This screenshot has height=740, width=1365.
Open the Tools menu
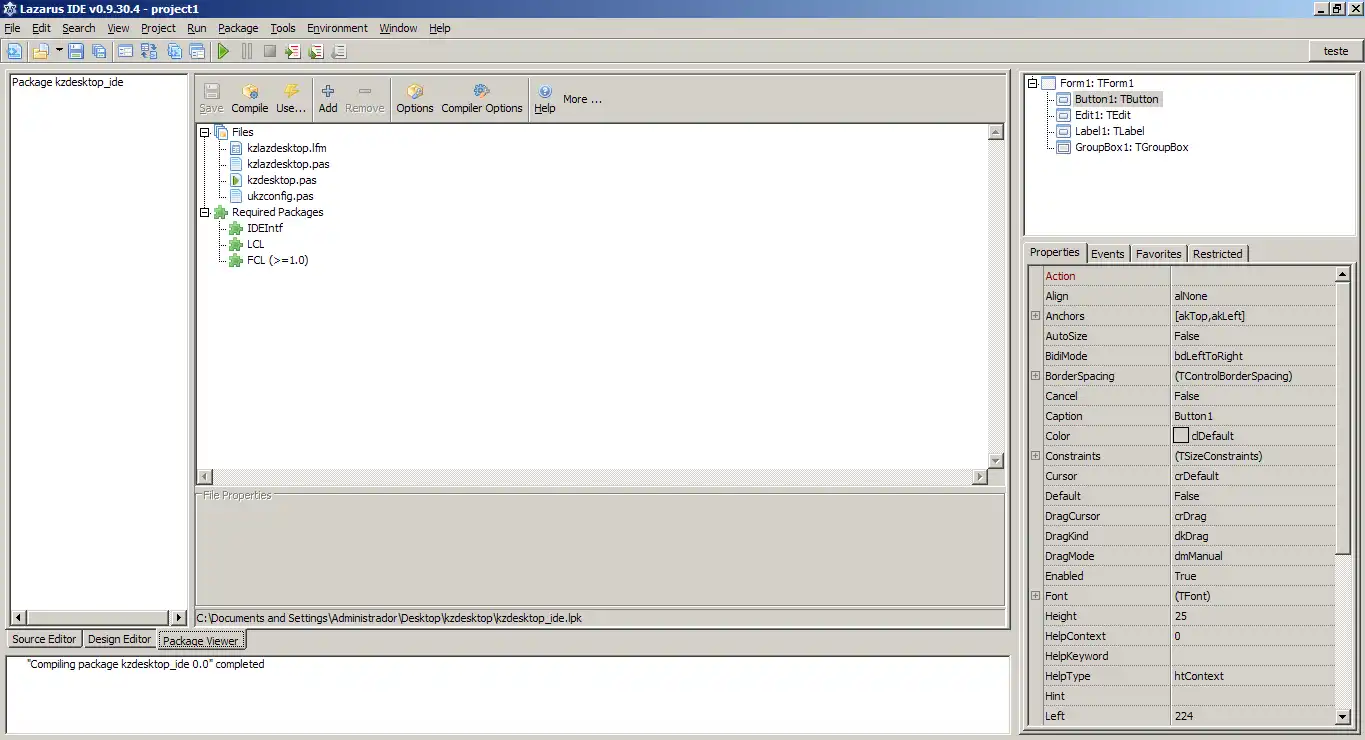[x=283, y=28]
